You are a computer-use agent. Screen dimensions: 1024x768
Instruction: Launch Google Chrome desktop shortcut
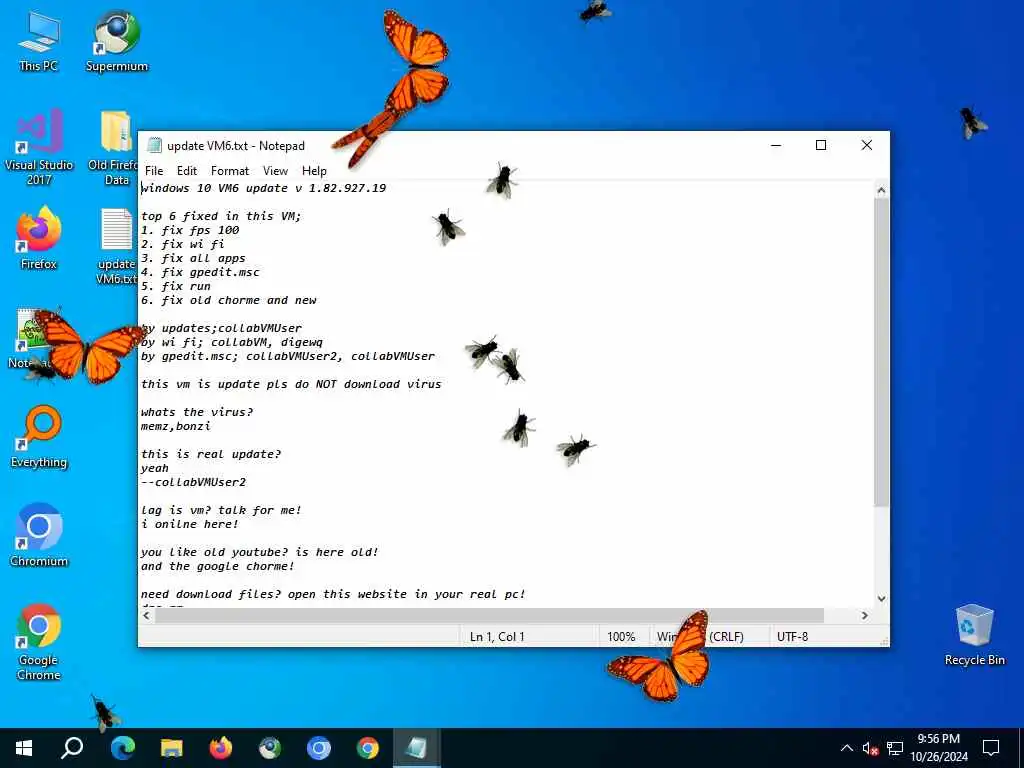39,643
